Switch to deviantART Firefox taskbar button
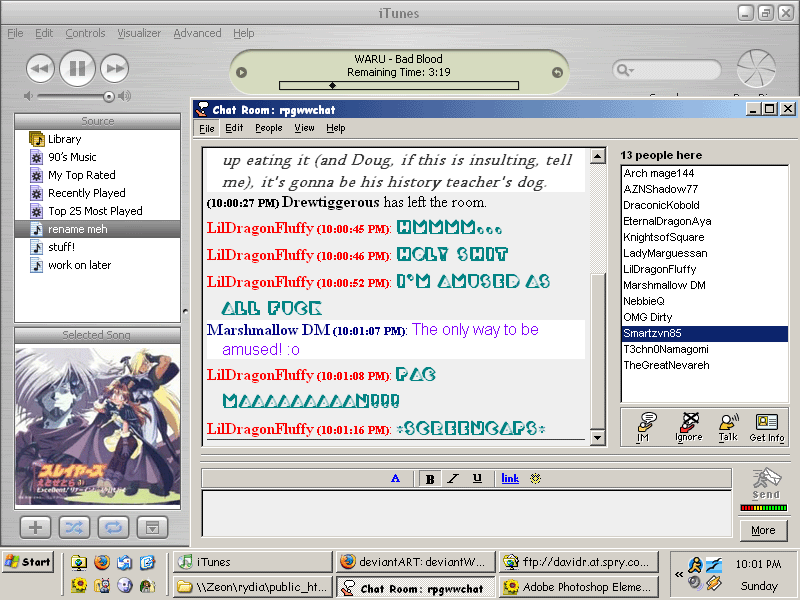The height and width of the screenshot is (600, 800). 415,562
